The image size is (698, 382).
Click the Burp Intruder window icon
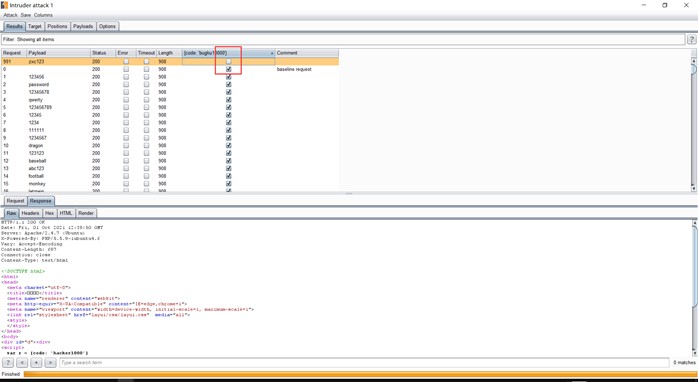point(4,5)
